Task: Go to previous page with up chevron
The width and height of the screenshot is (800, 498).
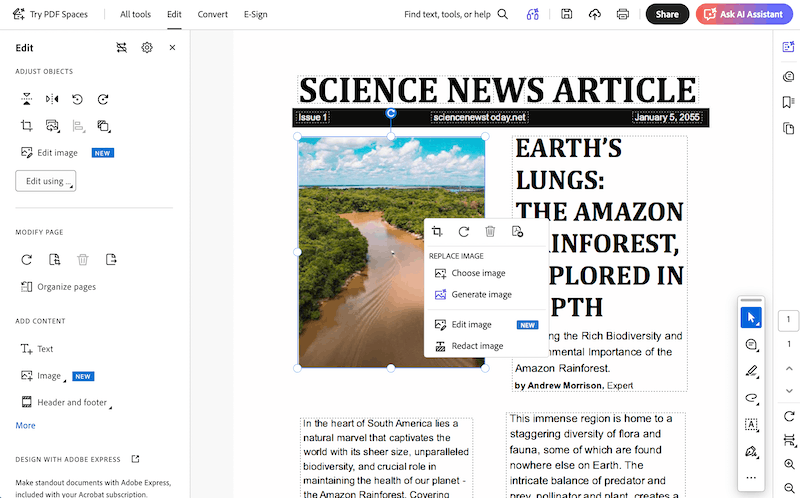Action: (x=789, y=368)
